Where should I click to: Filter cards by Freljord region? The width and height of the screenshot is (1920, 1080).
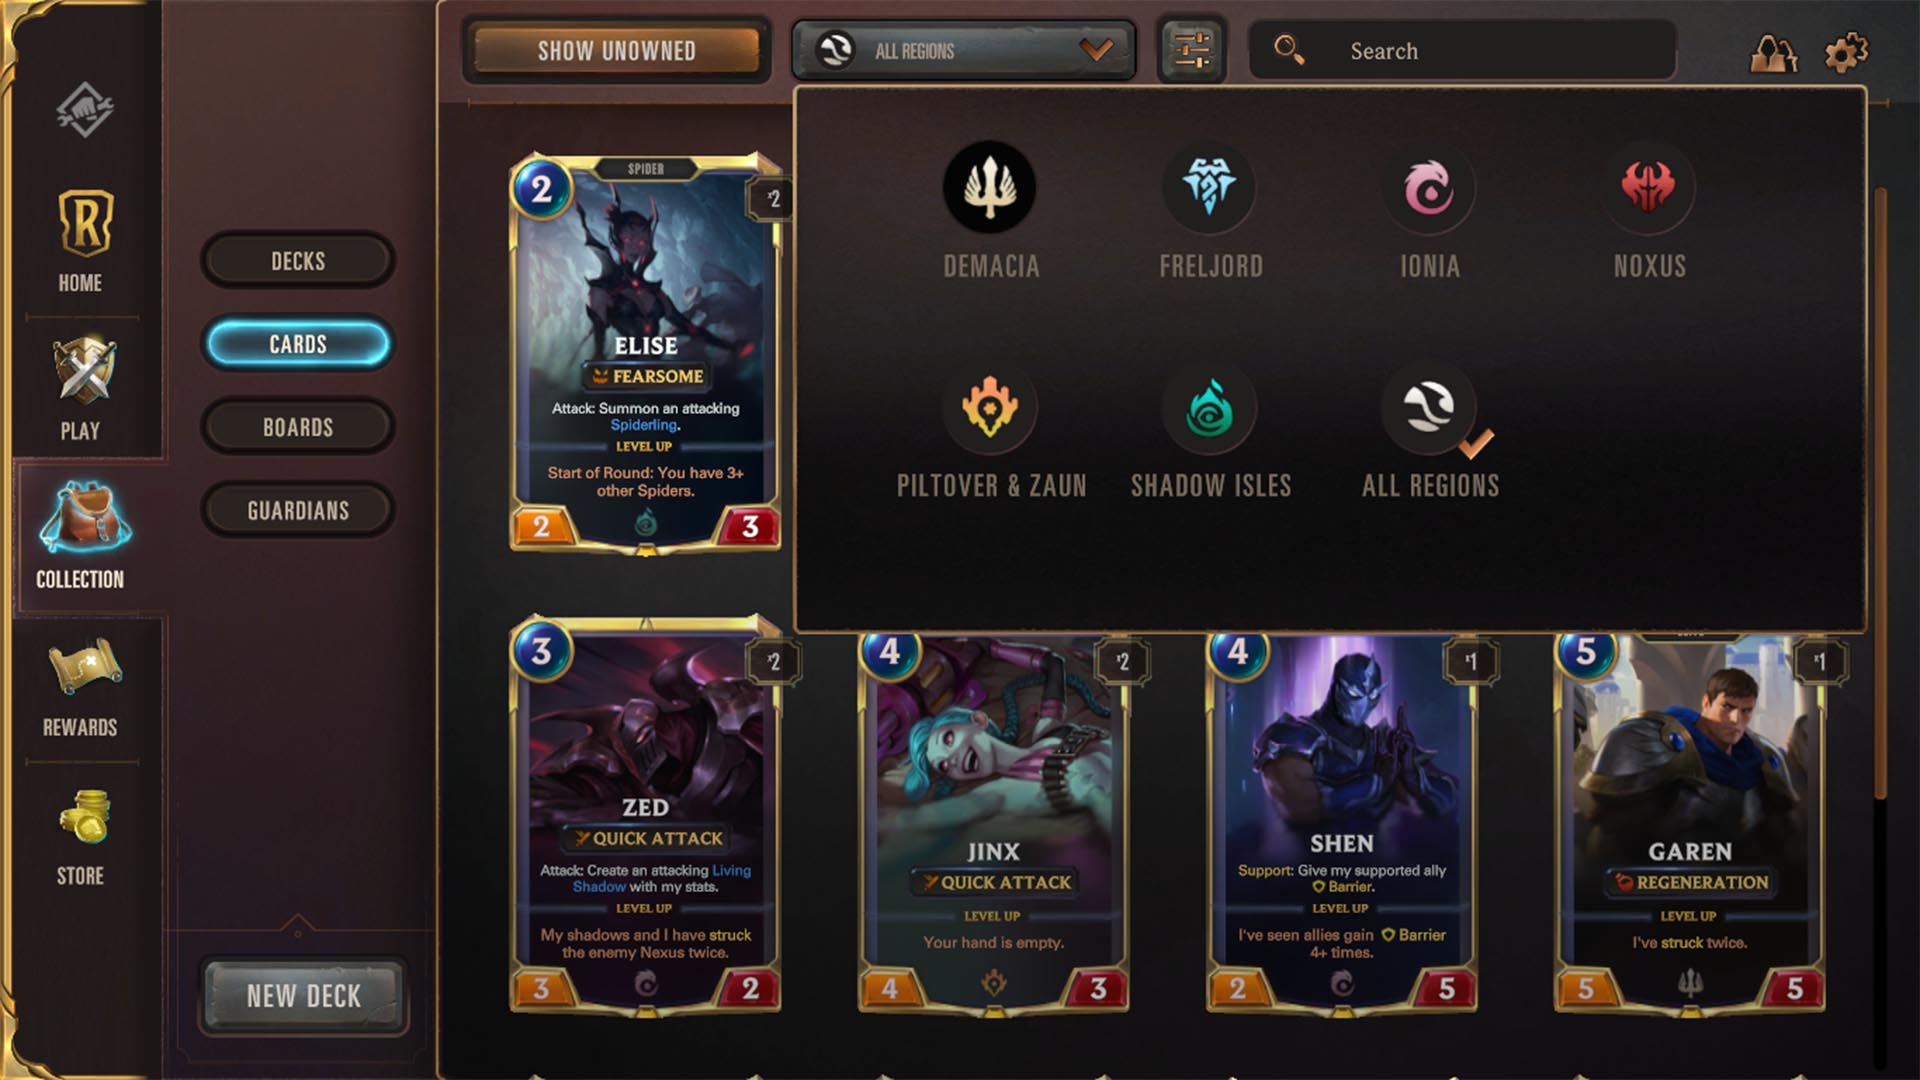[1210, 188]
